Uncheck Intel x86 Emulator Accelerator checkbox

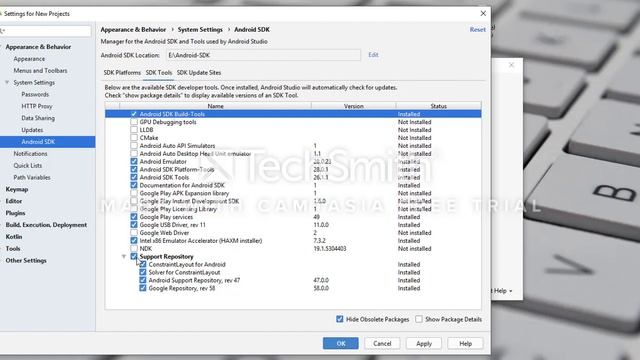point(134,241)
